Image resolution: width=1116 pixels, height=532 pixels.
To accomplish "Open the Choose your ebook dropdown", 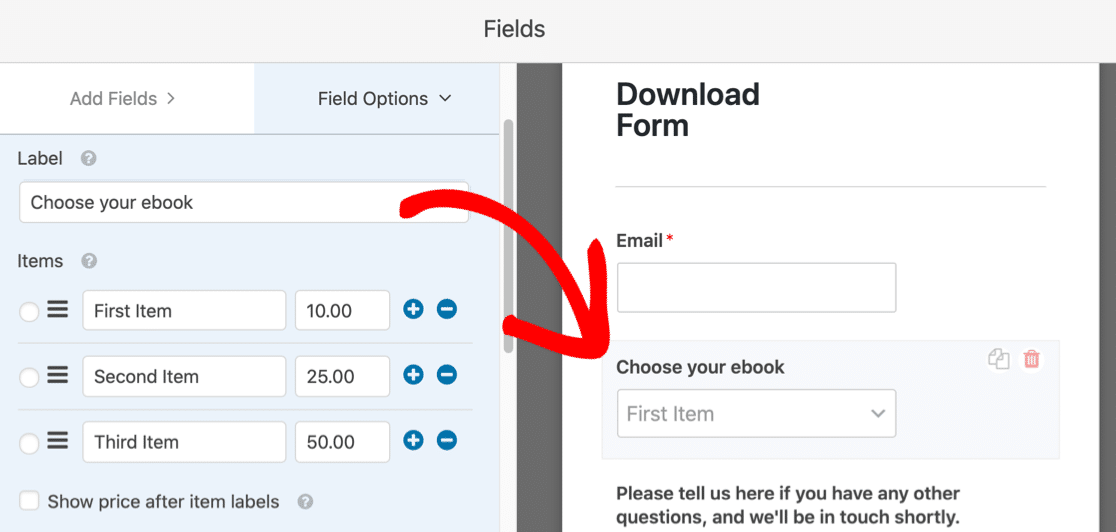I will point(756,414).
